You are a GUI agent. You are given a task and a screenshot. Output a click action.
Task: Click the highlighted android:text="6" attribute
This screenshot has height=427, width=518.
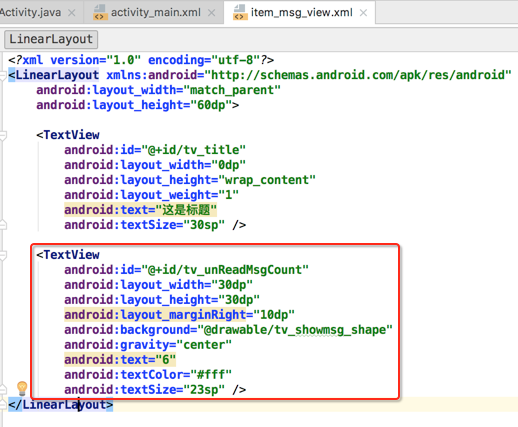pyautogui.click(x=120, y=360)
